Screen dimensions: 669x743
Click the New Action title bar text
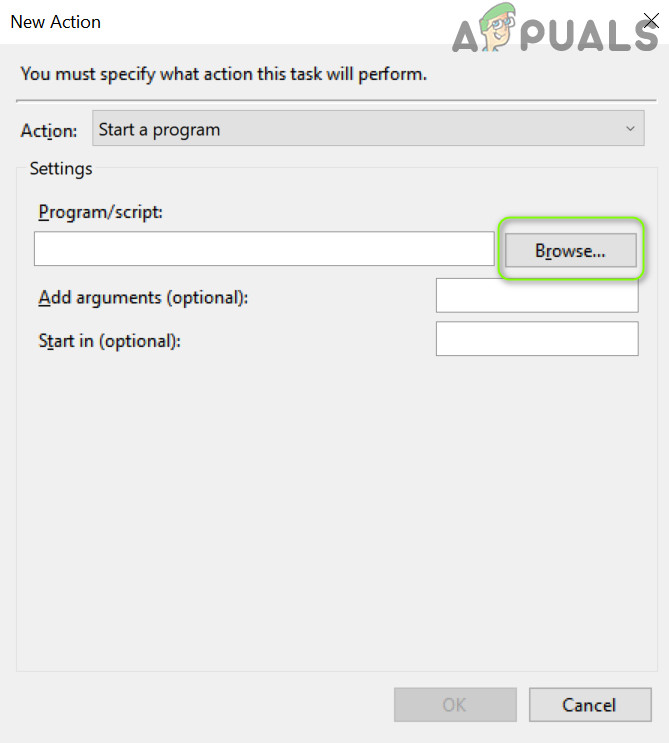56,21
